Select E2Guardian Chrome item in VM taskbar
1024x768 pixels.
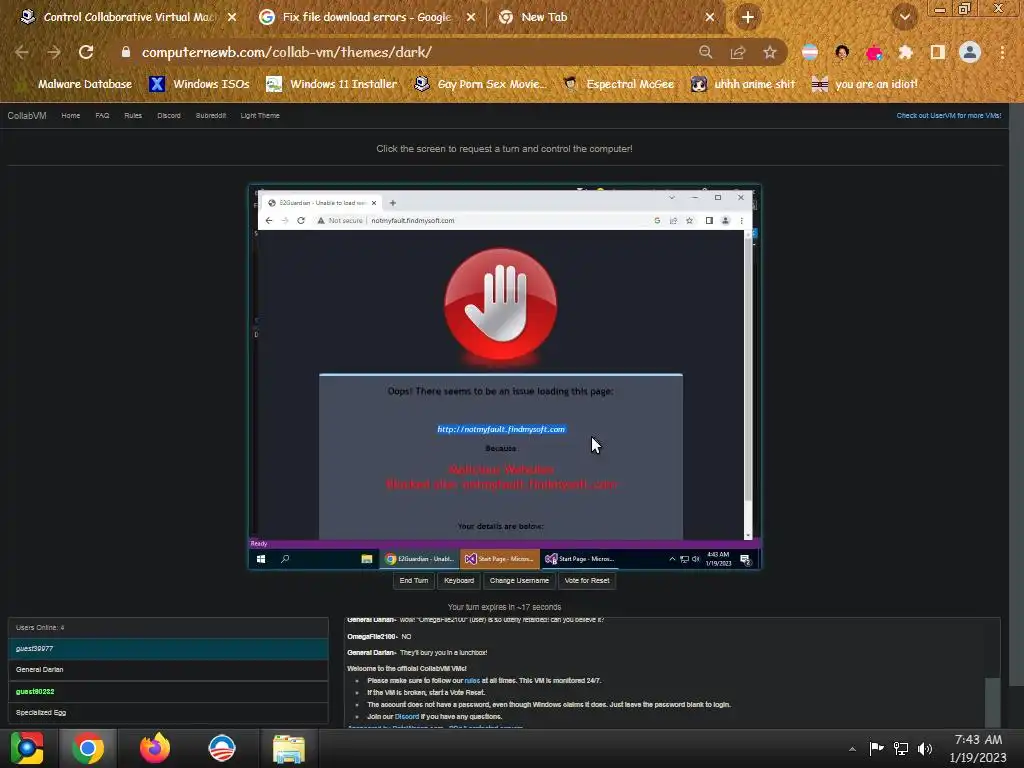419,559
